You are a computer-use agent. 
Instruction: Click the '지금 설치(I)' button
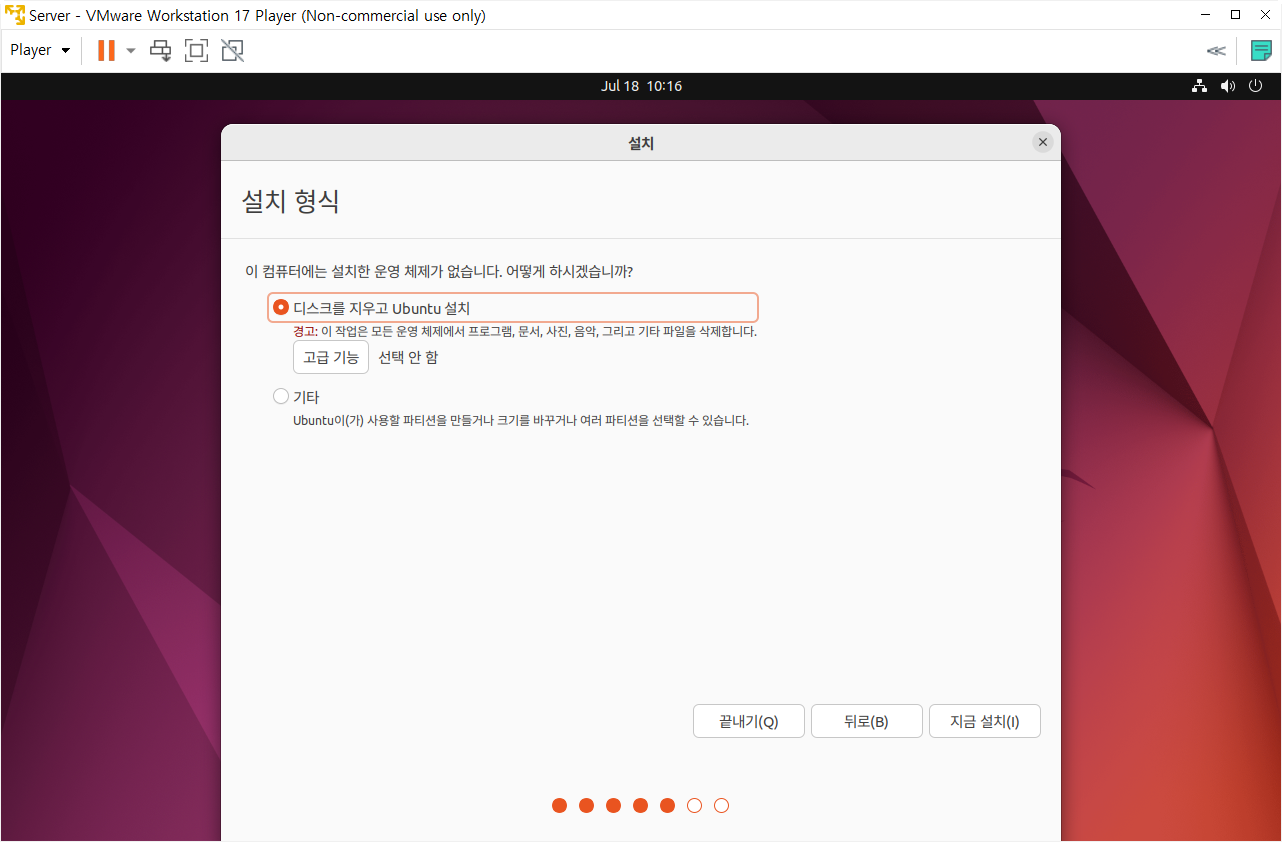tap(985, 722)
